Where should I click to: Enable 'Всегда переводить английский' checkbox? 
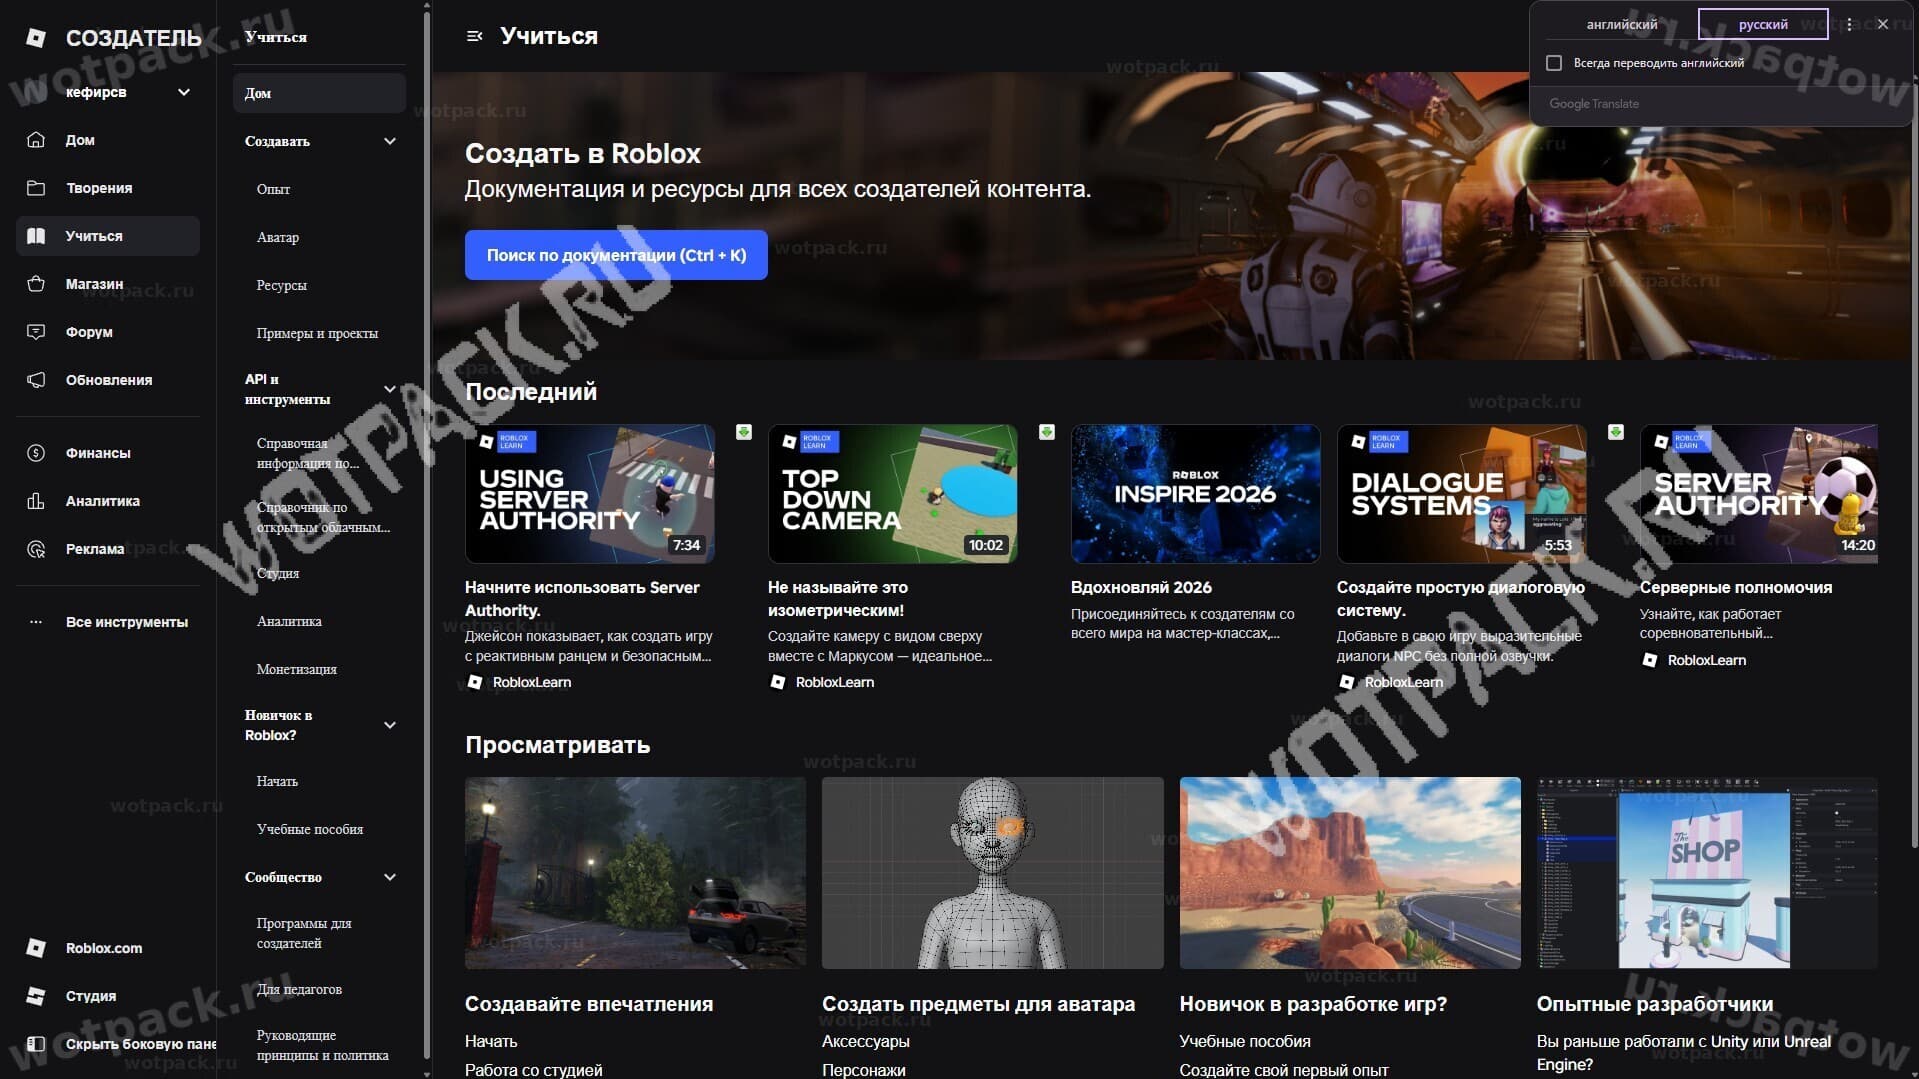(1554, 63)
